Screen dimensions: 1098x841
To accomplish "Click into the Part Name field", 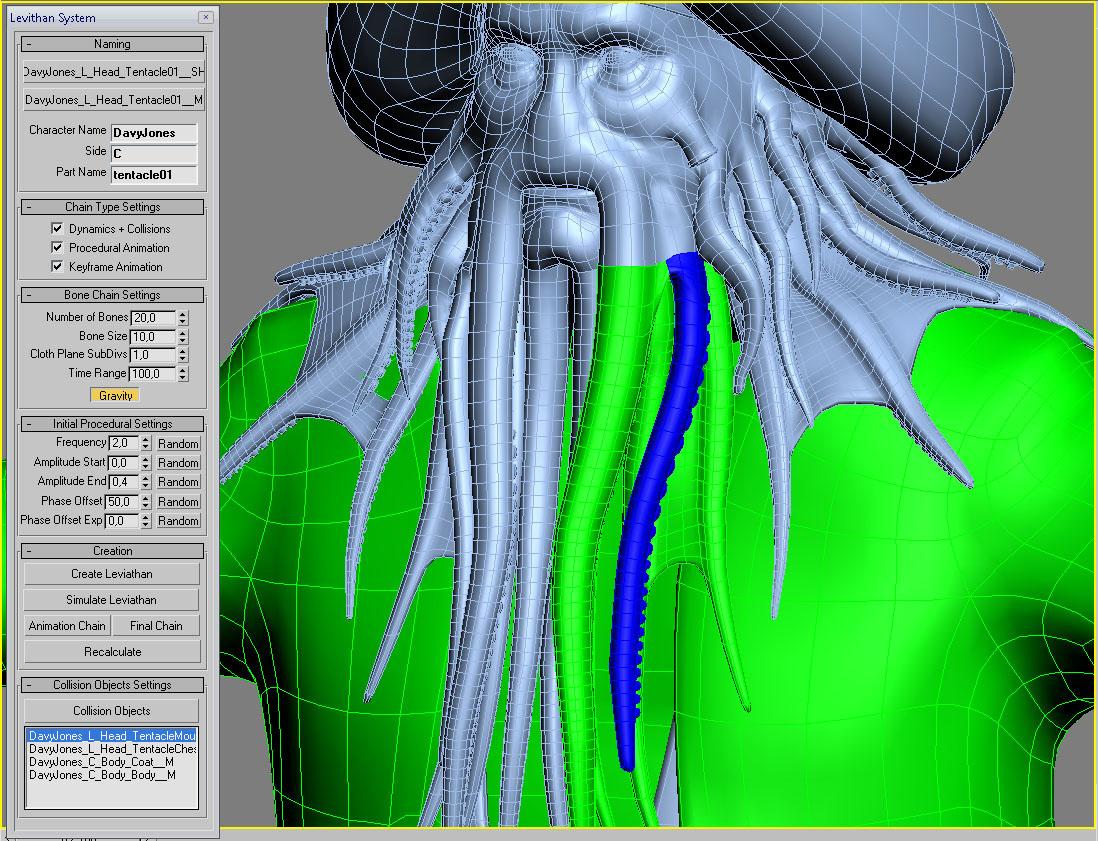I will (154, 175).
